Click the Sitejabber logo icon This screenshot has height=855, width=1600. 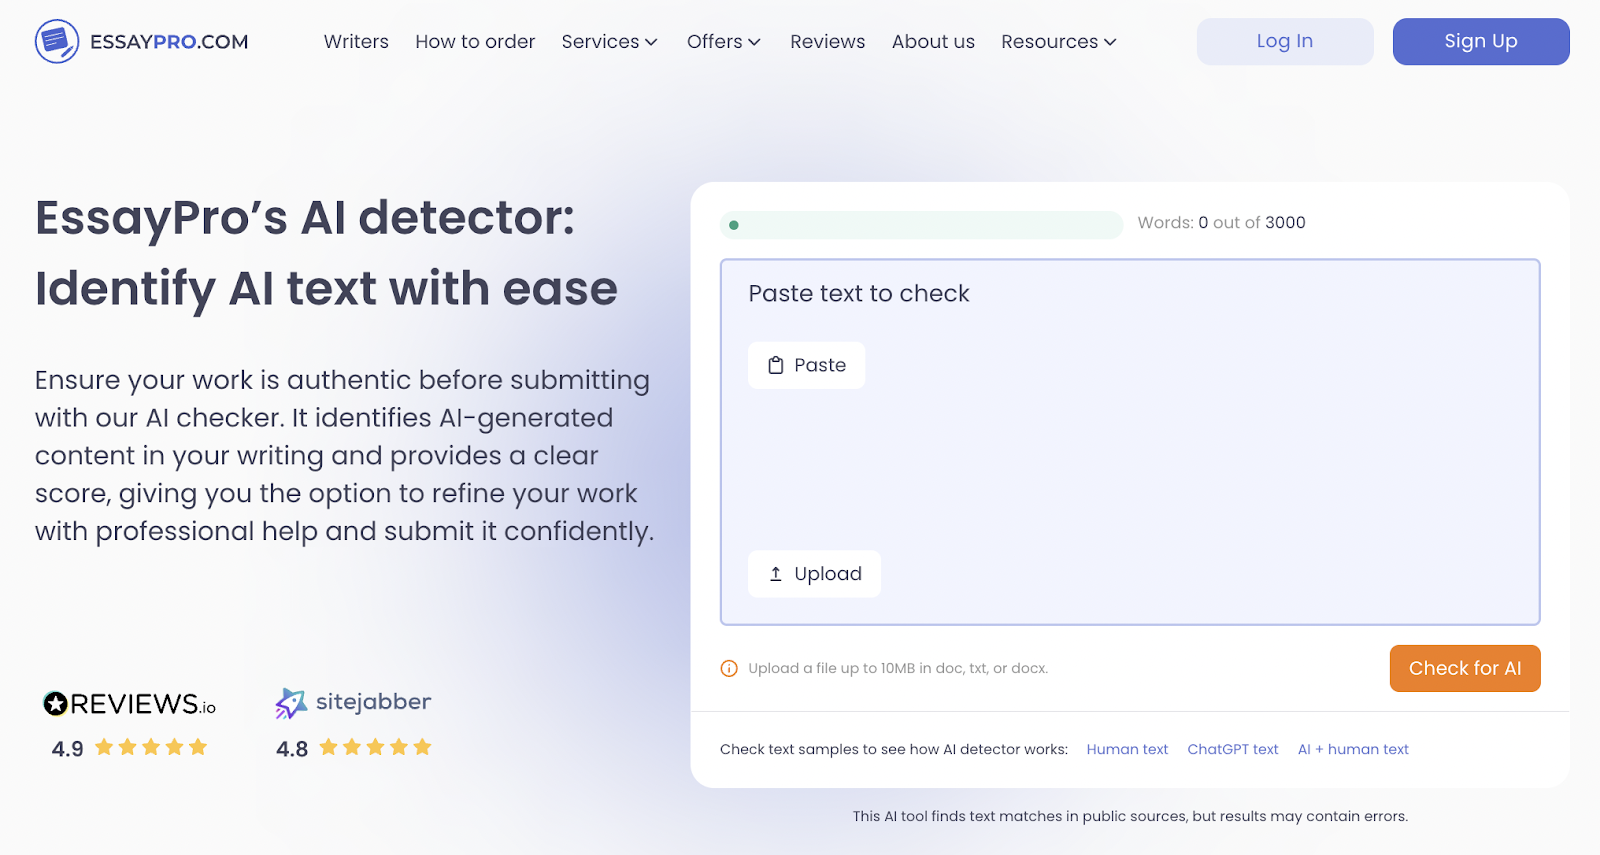(290, 704)
